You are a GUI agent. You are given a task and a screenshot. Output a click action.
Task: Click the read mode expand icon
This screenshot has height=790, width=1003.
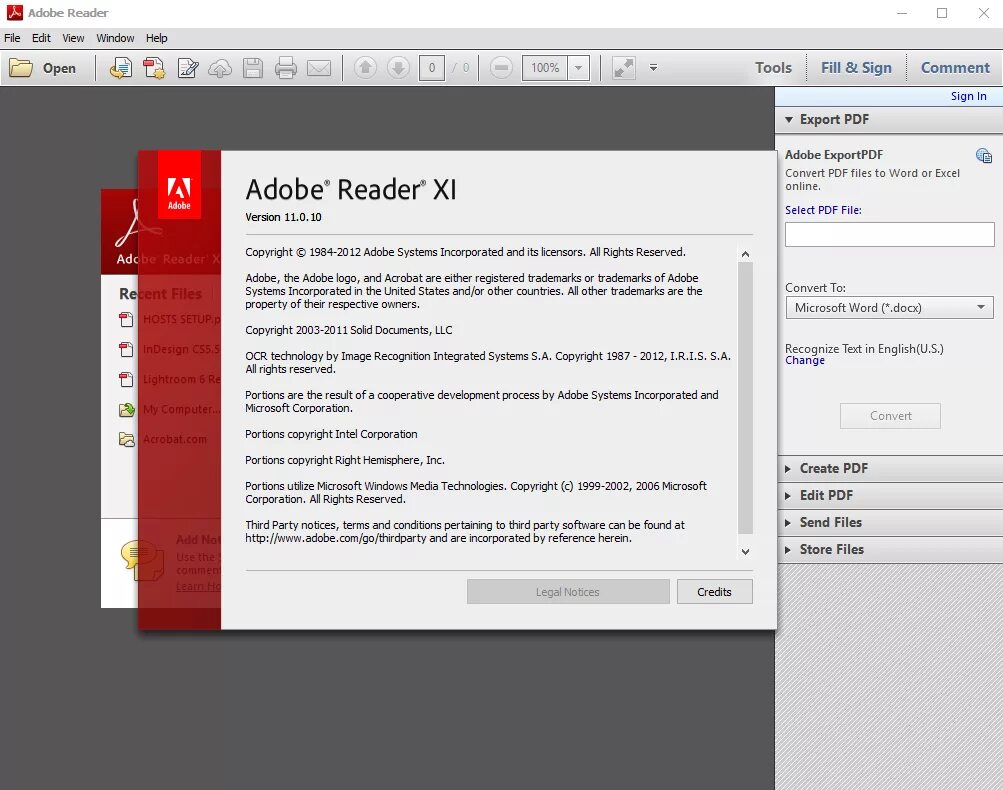624,68
